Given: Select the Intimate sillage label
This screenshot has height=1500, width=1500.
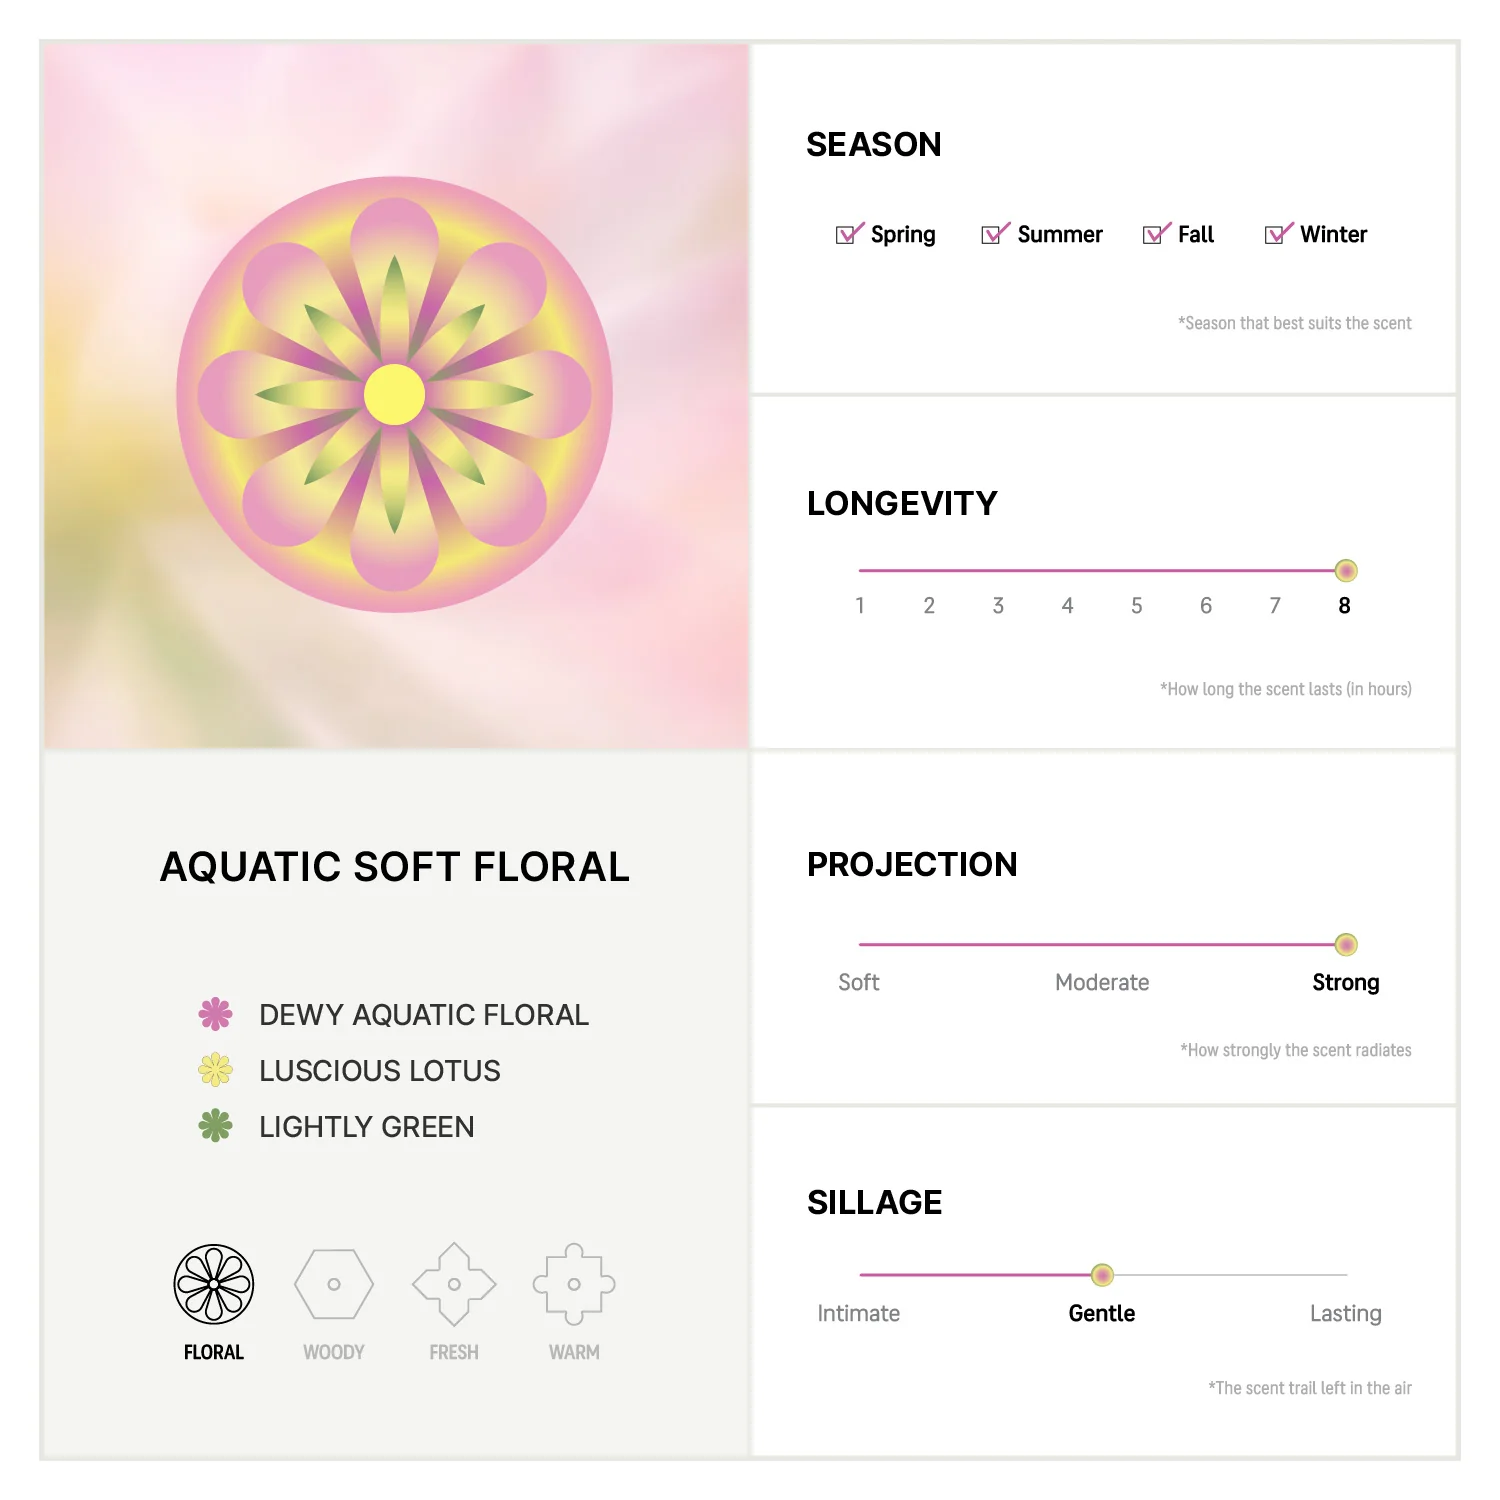Looking at the screenshot, I should 859,1313.
